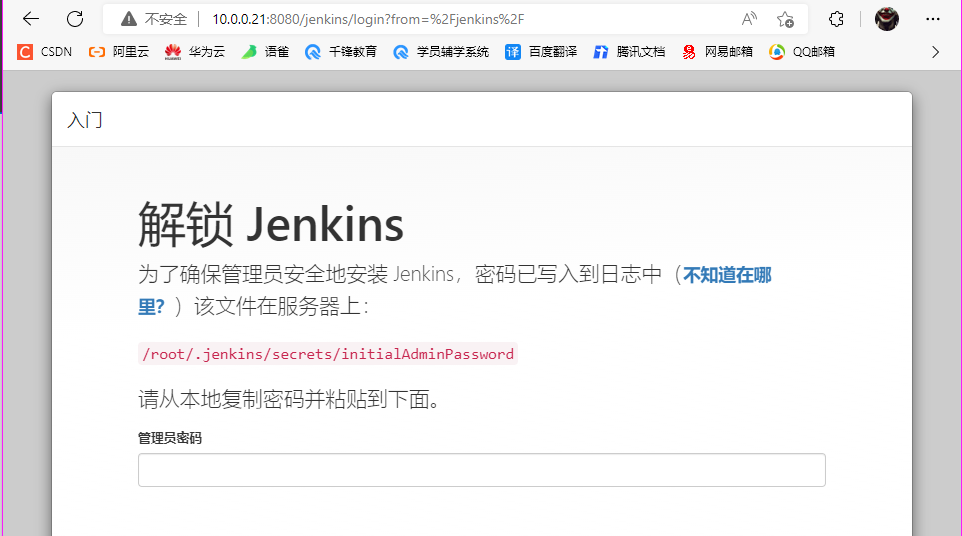
Task: Open the 语雀 bookmark
Action: tap(264, 52)
